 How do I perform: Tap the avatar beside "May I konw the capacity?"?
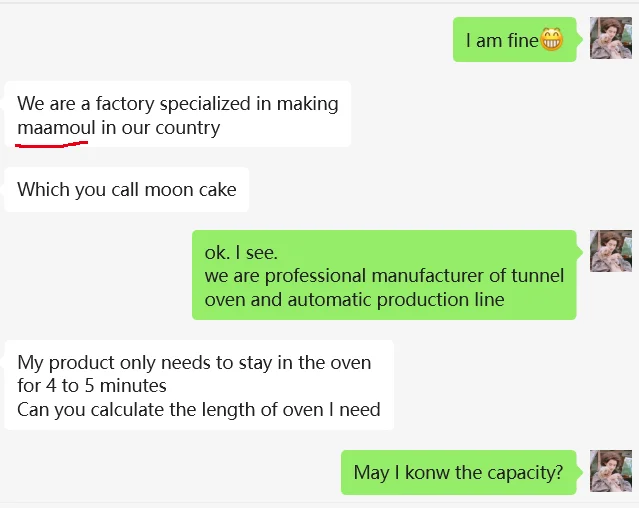click(610, 471)
